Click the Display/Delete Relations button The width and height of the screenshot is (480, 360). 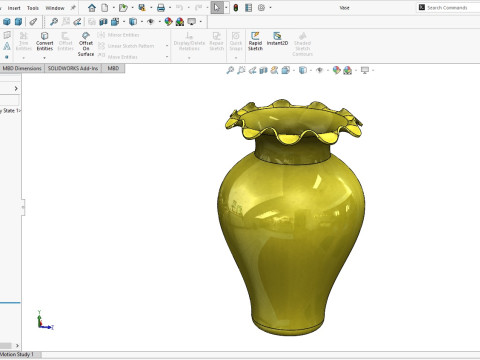pos(189,41)
